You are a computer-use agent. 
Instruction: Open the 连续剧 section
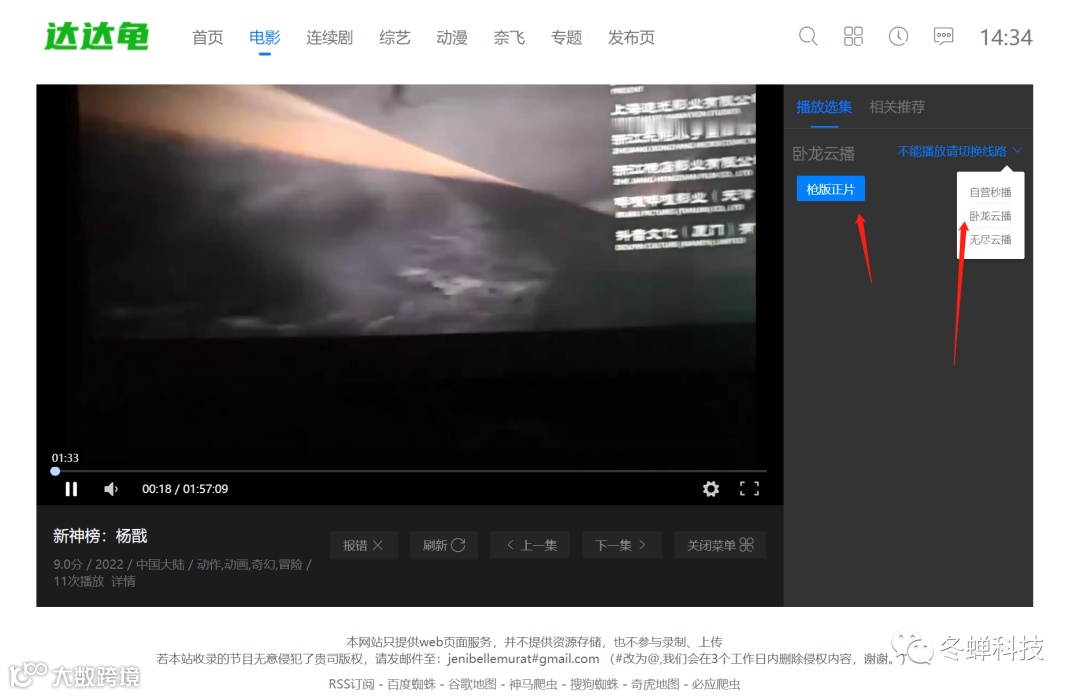[329, 37]
